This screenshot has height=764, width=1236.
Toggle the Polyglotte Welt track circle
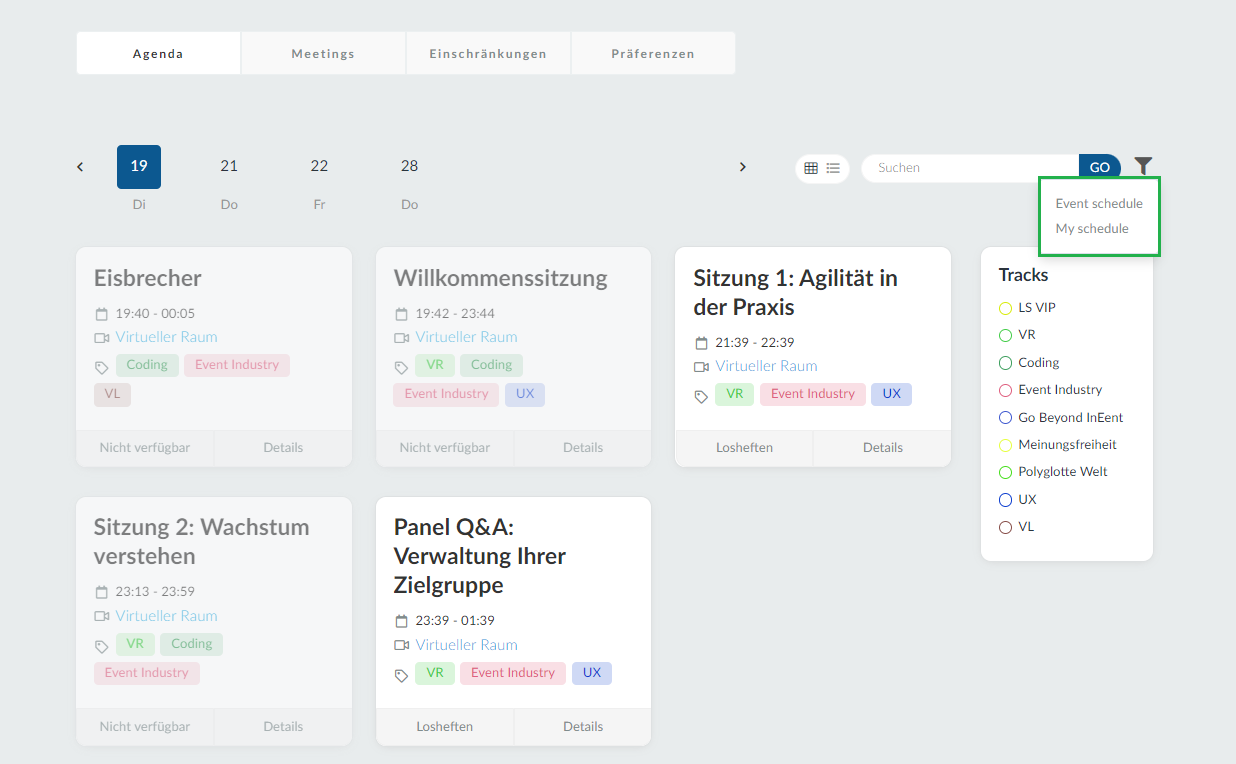(1006, 472)
